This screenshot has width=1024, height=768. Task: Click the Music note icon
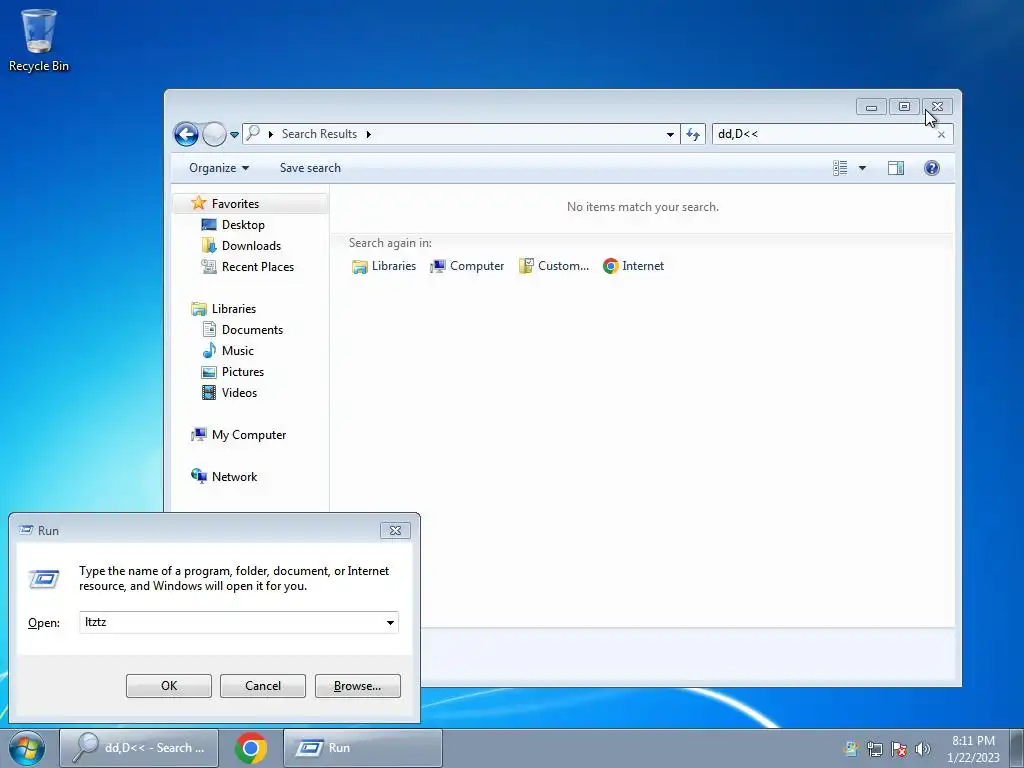[x=209, y=351]
